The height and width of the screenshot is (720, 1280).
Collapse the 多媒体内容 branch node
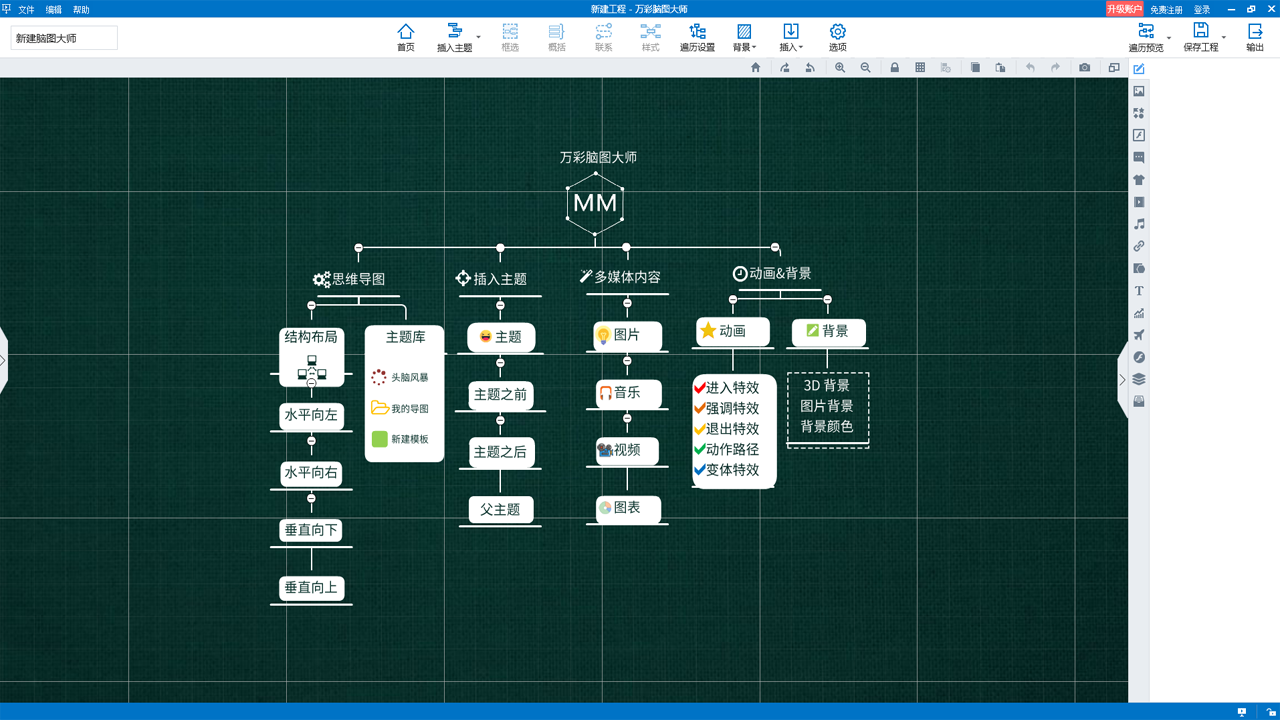click(x=627, y=304)
